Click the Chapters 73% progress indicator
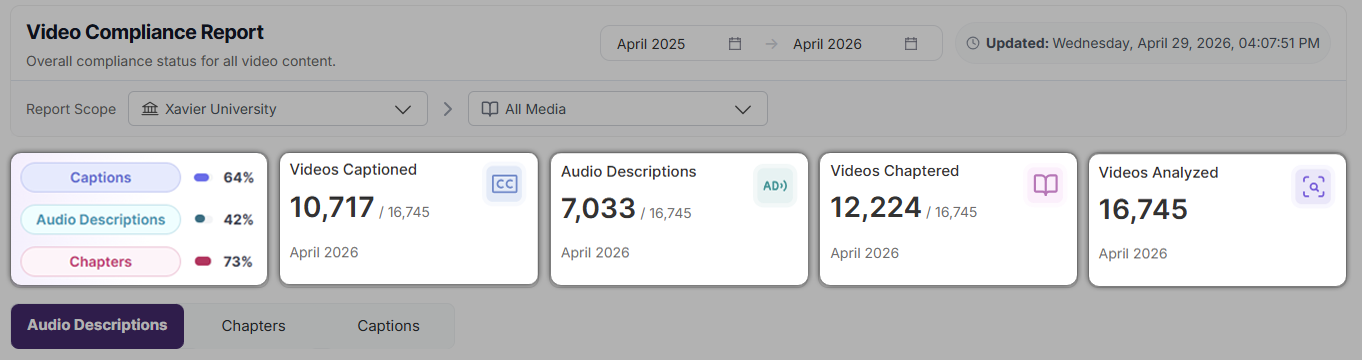This screenshot has height=360, width=1362. (x=202, y=261)
